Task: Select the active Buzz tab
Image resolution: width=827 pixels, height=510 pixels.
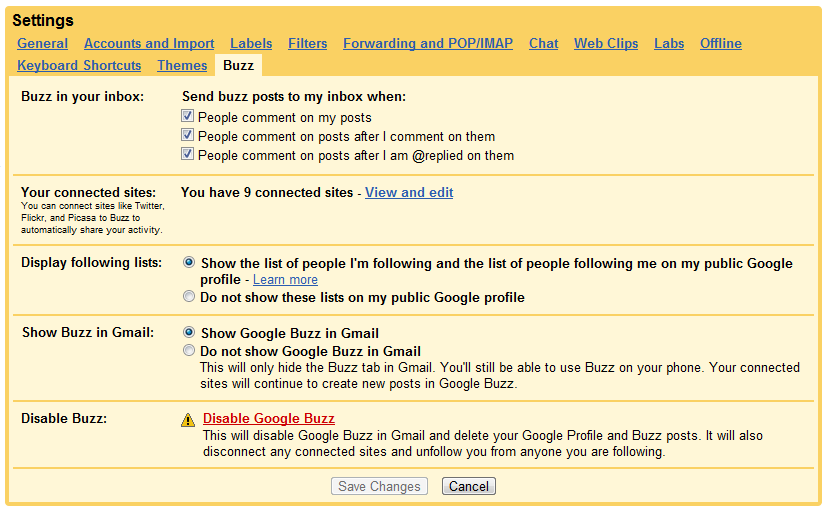Action: tap(238, 65)
